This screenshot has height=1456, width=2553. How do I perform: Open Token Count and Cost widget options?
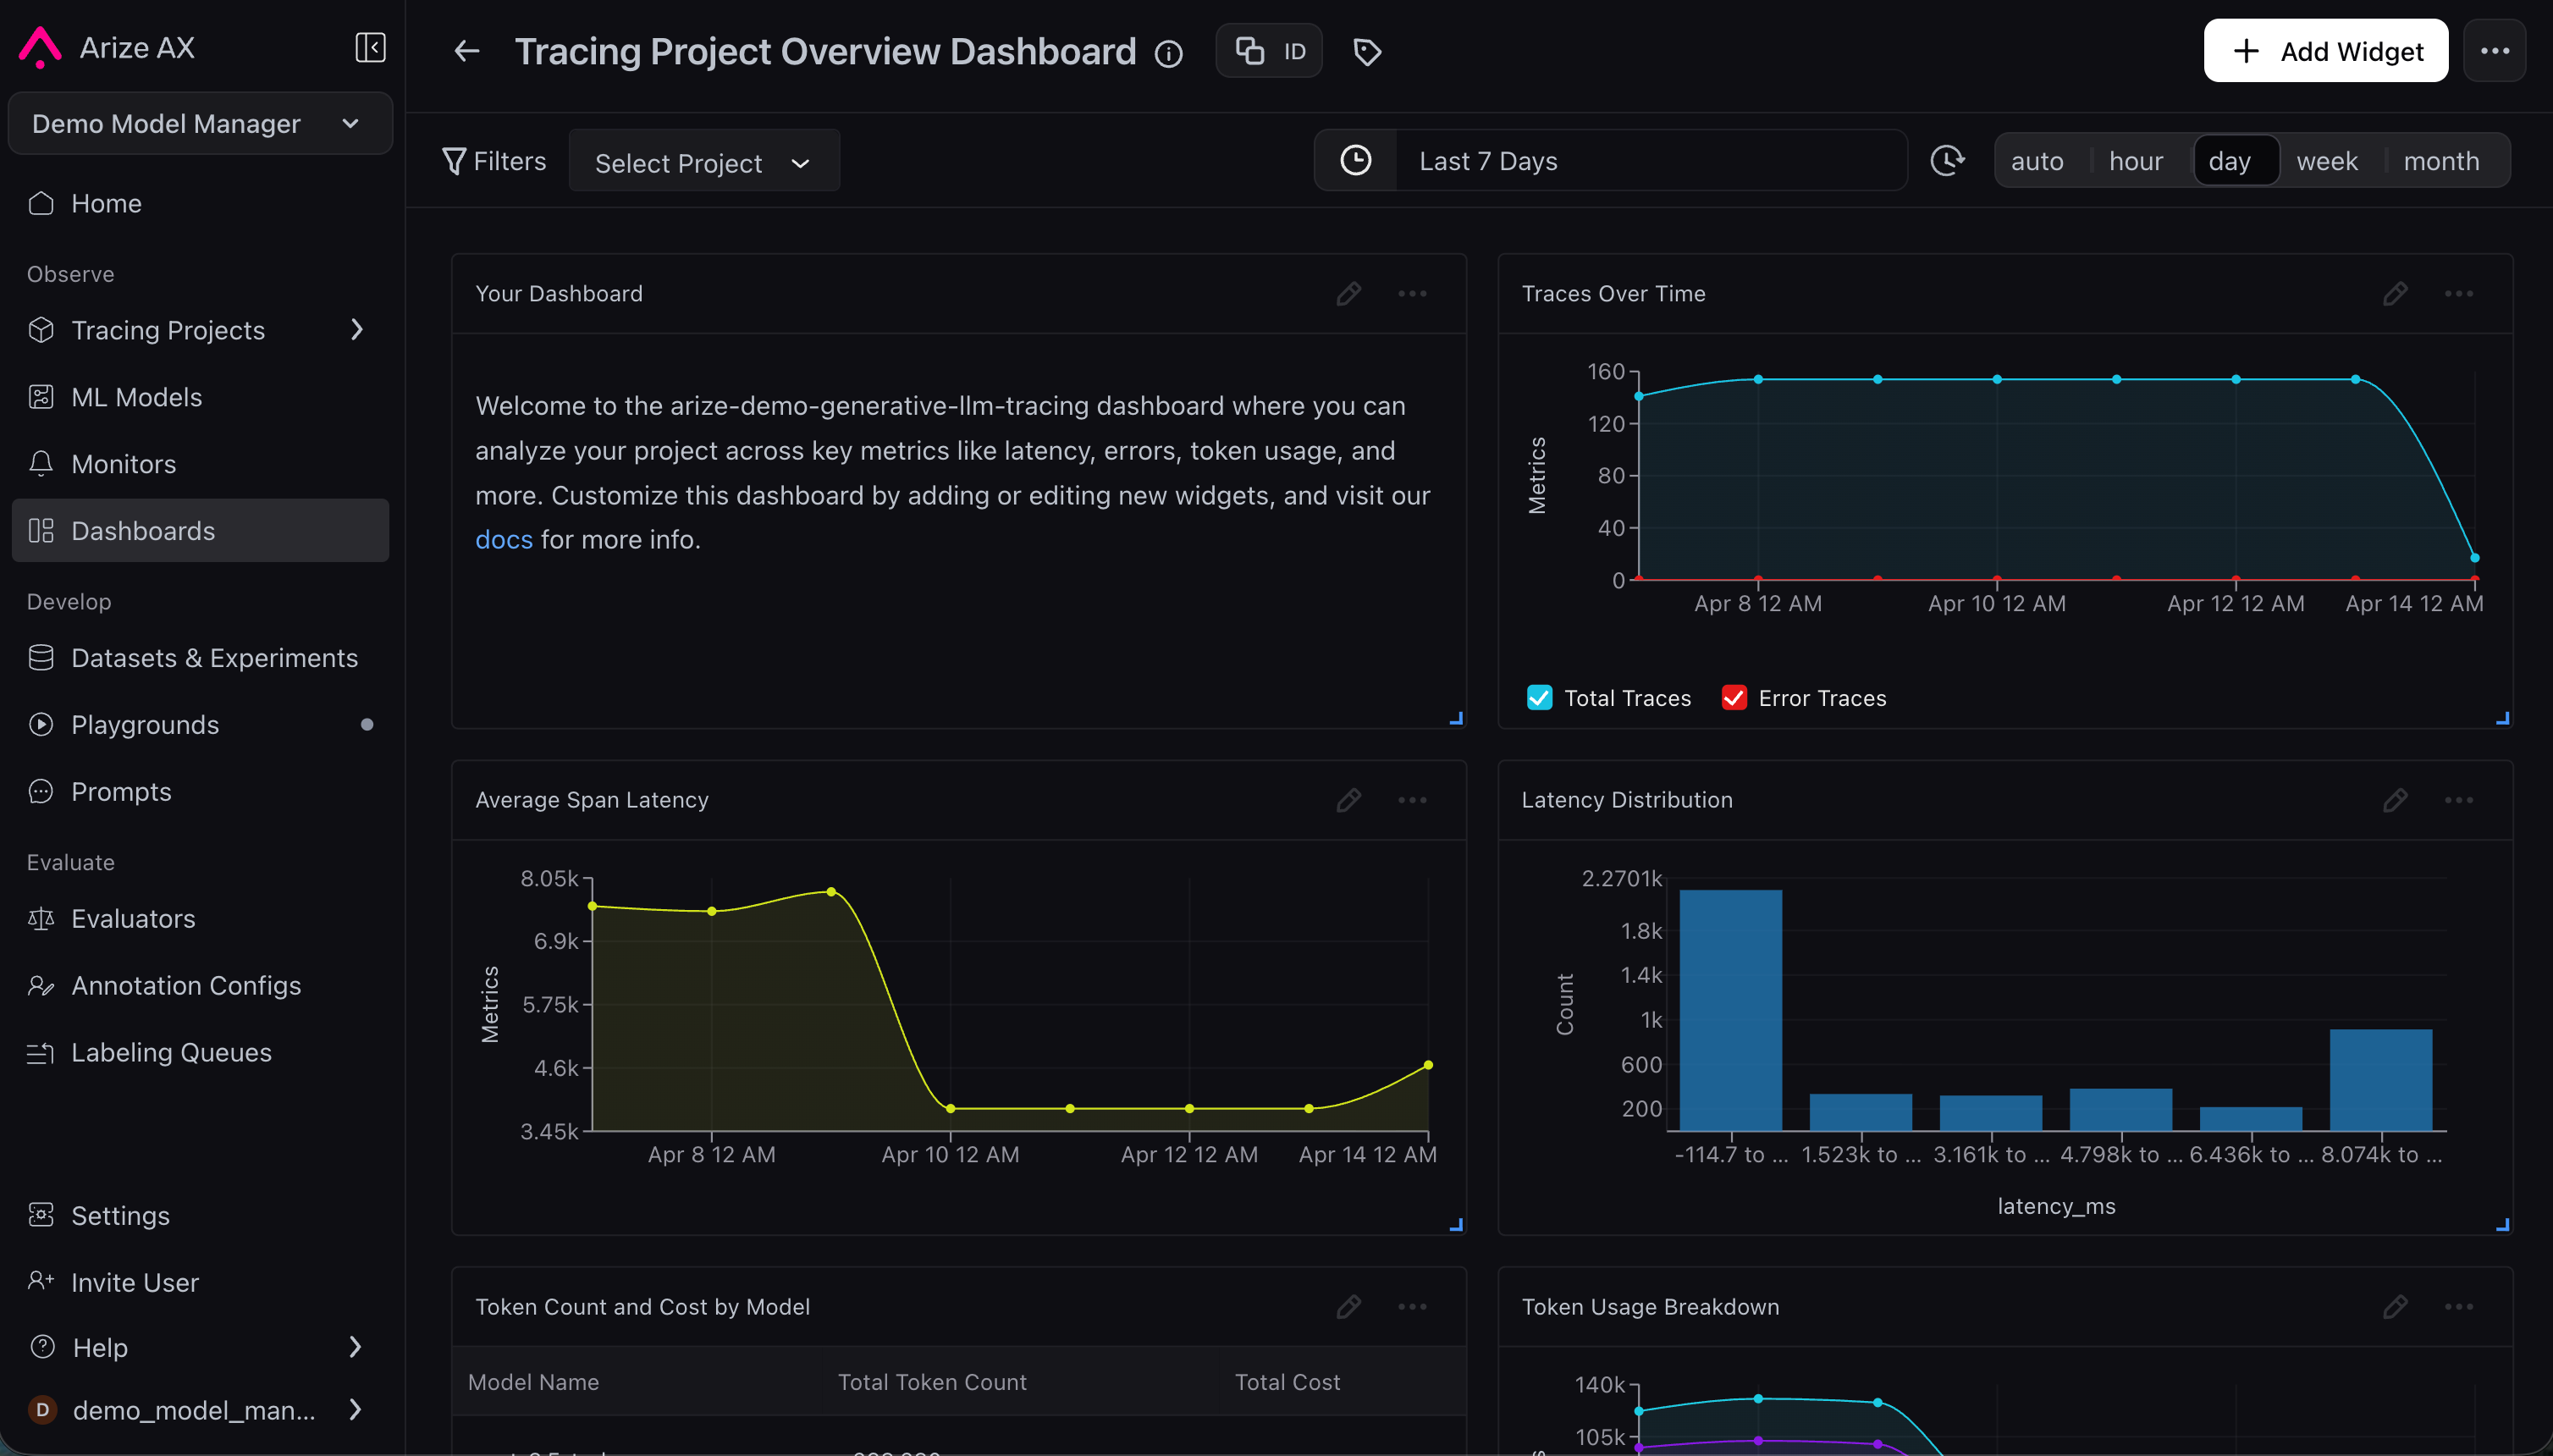click(x=1412, y=1306)
